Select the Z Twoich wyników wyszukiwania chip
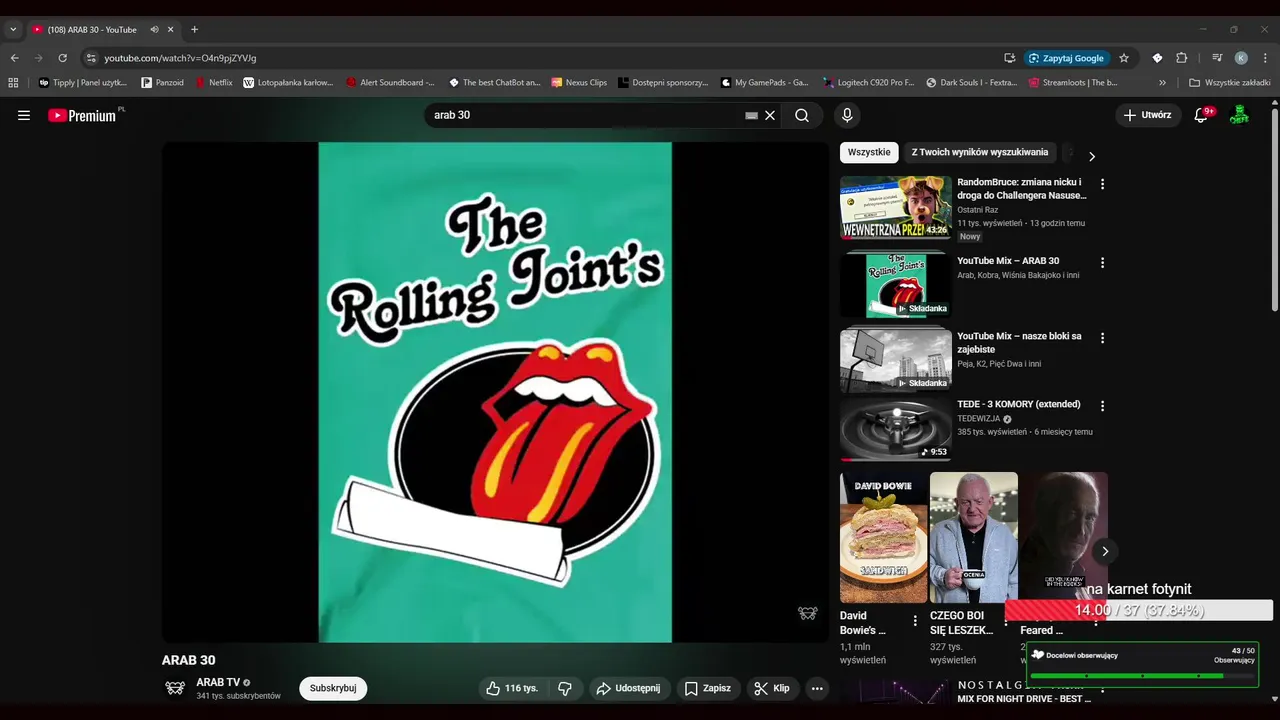 click(980, 152)
